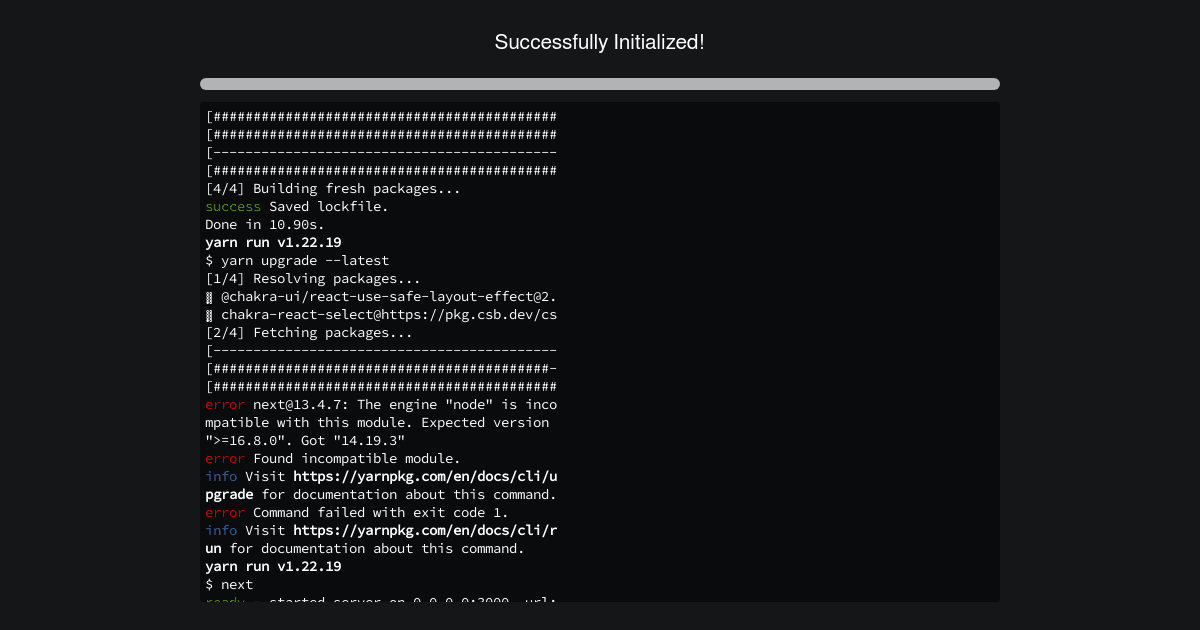Click "Command failed with exit code 1." line
Viewport: 1200px width, 630px height.
click(x=357, y=513)
